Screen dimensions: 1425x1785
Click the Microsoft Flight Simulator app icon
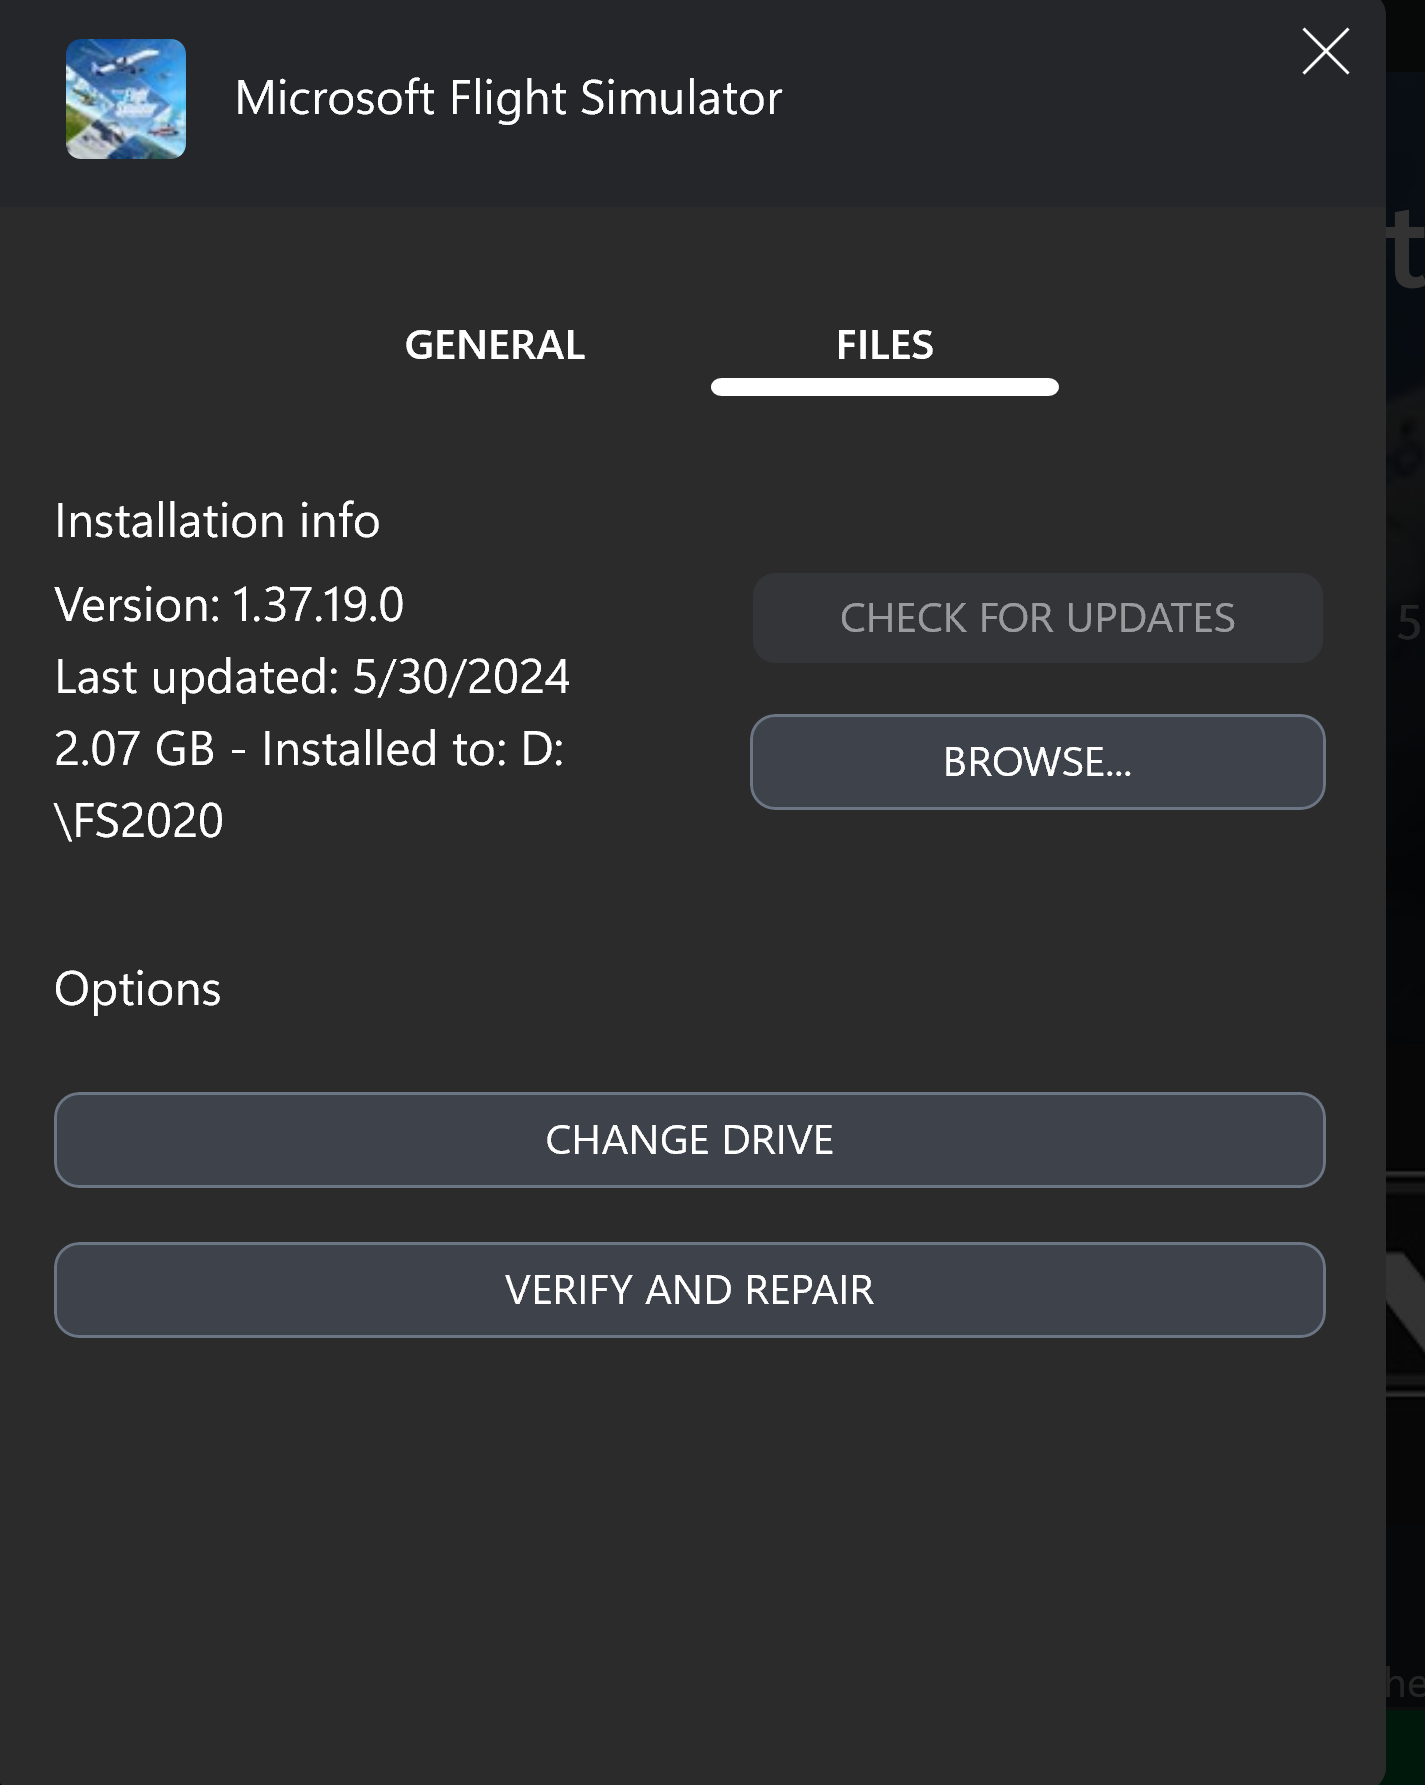click(126, 99)
